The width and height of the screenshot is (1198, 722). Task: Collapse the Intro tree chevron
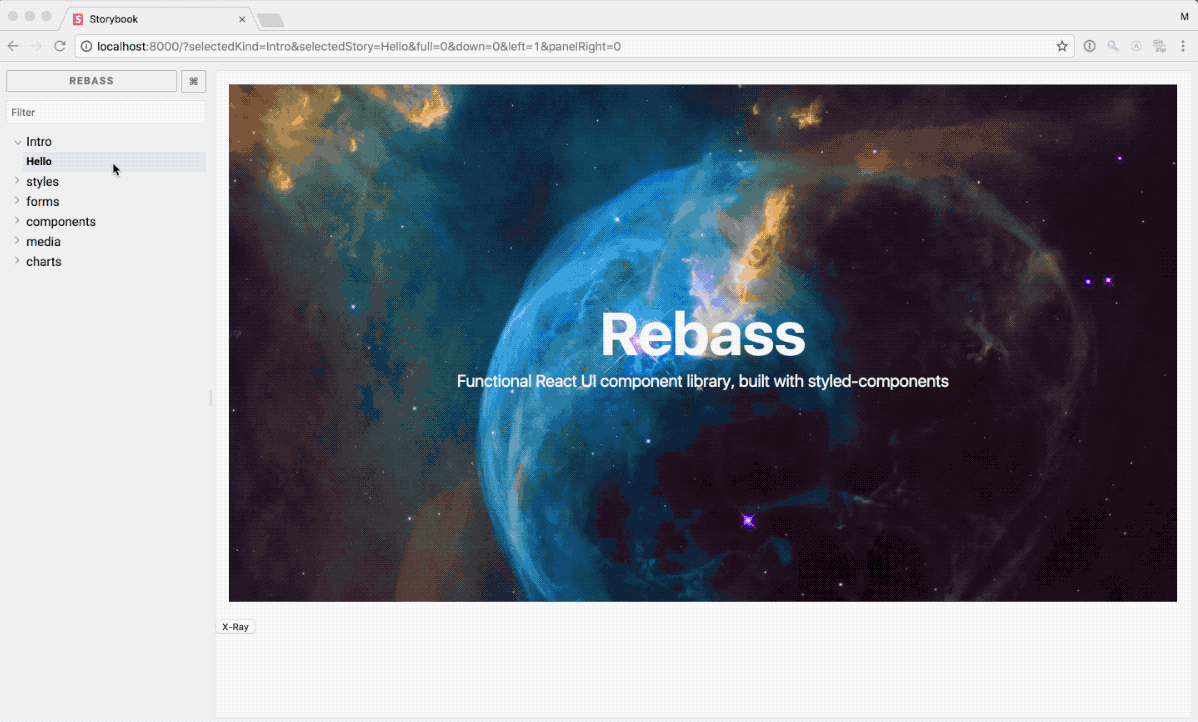click(18, 142)
